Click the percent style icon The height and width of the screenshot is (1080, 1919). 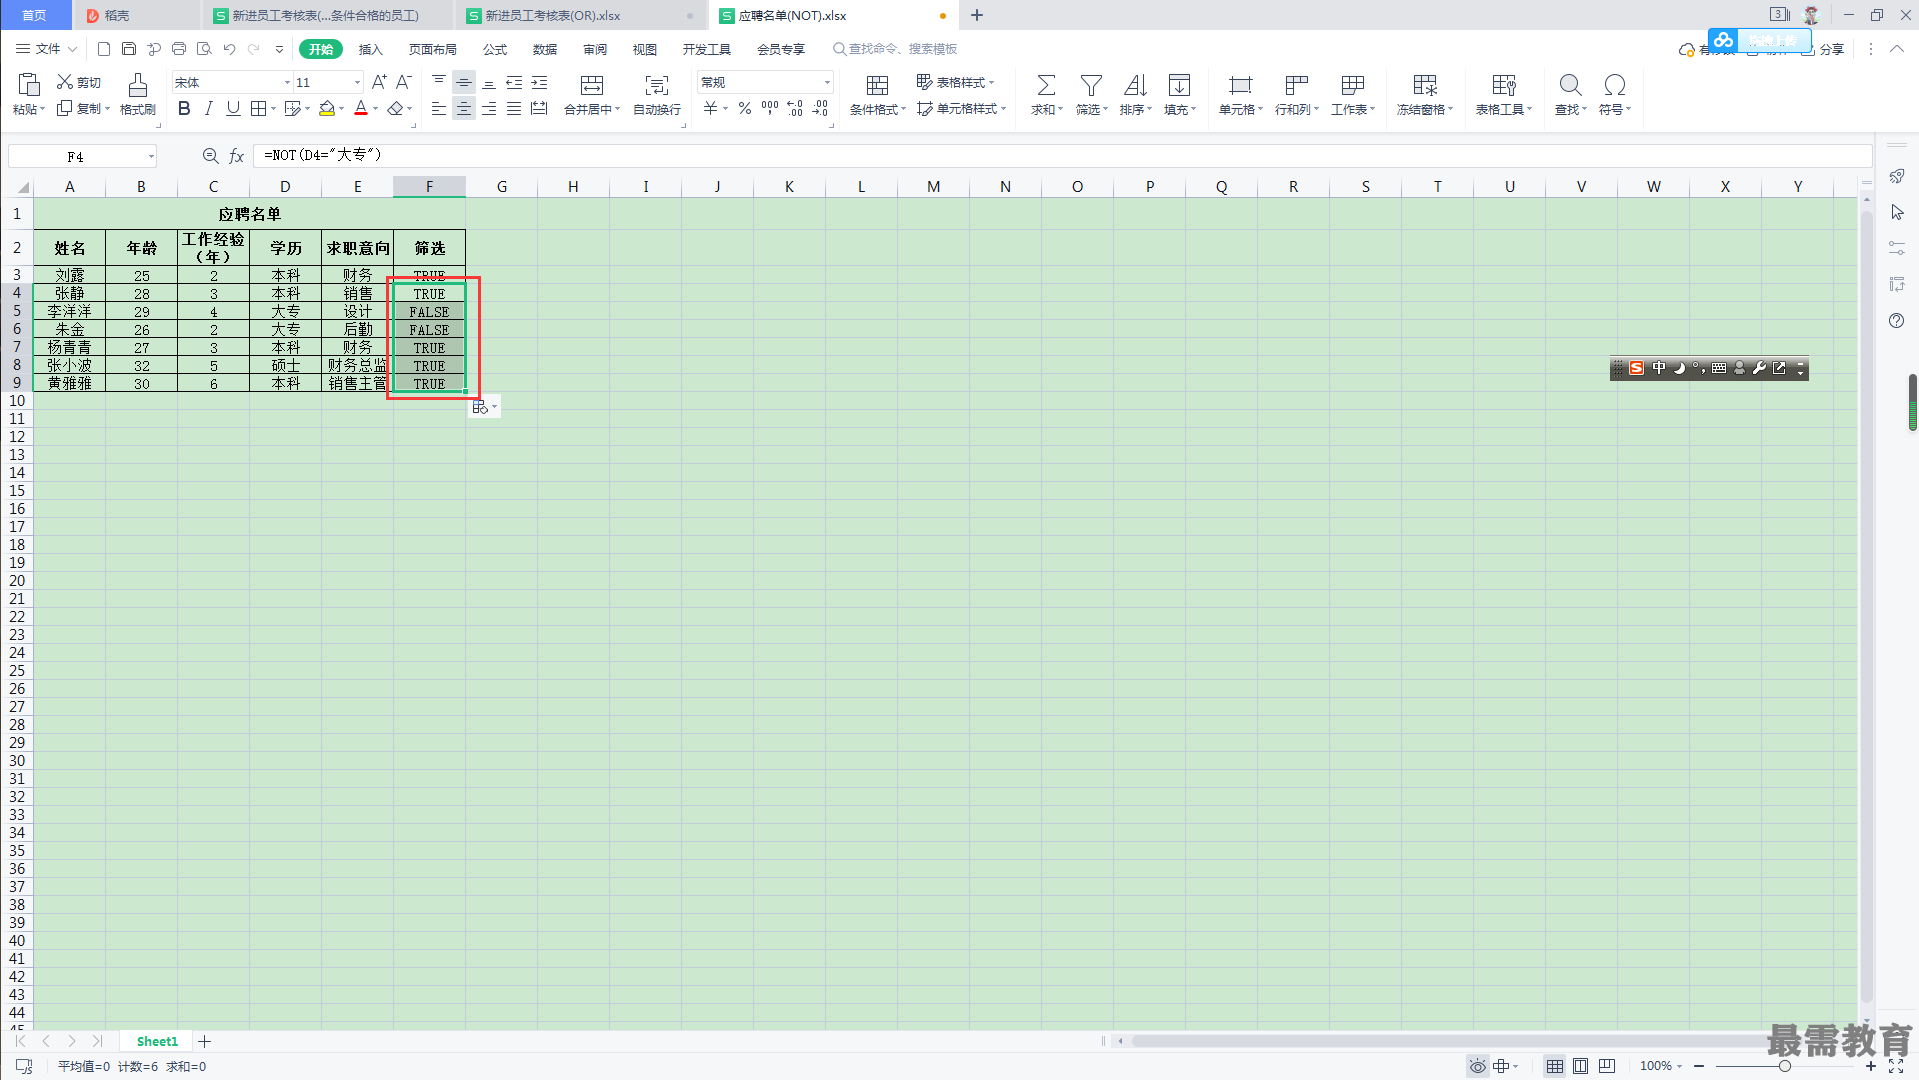click(x=745, y=109)
